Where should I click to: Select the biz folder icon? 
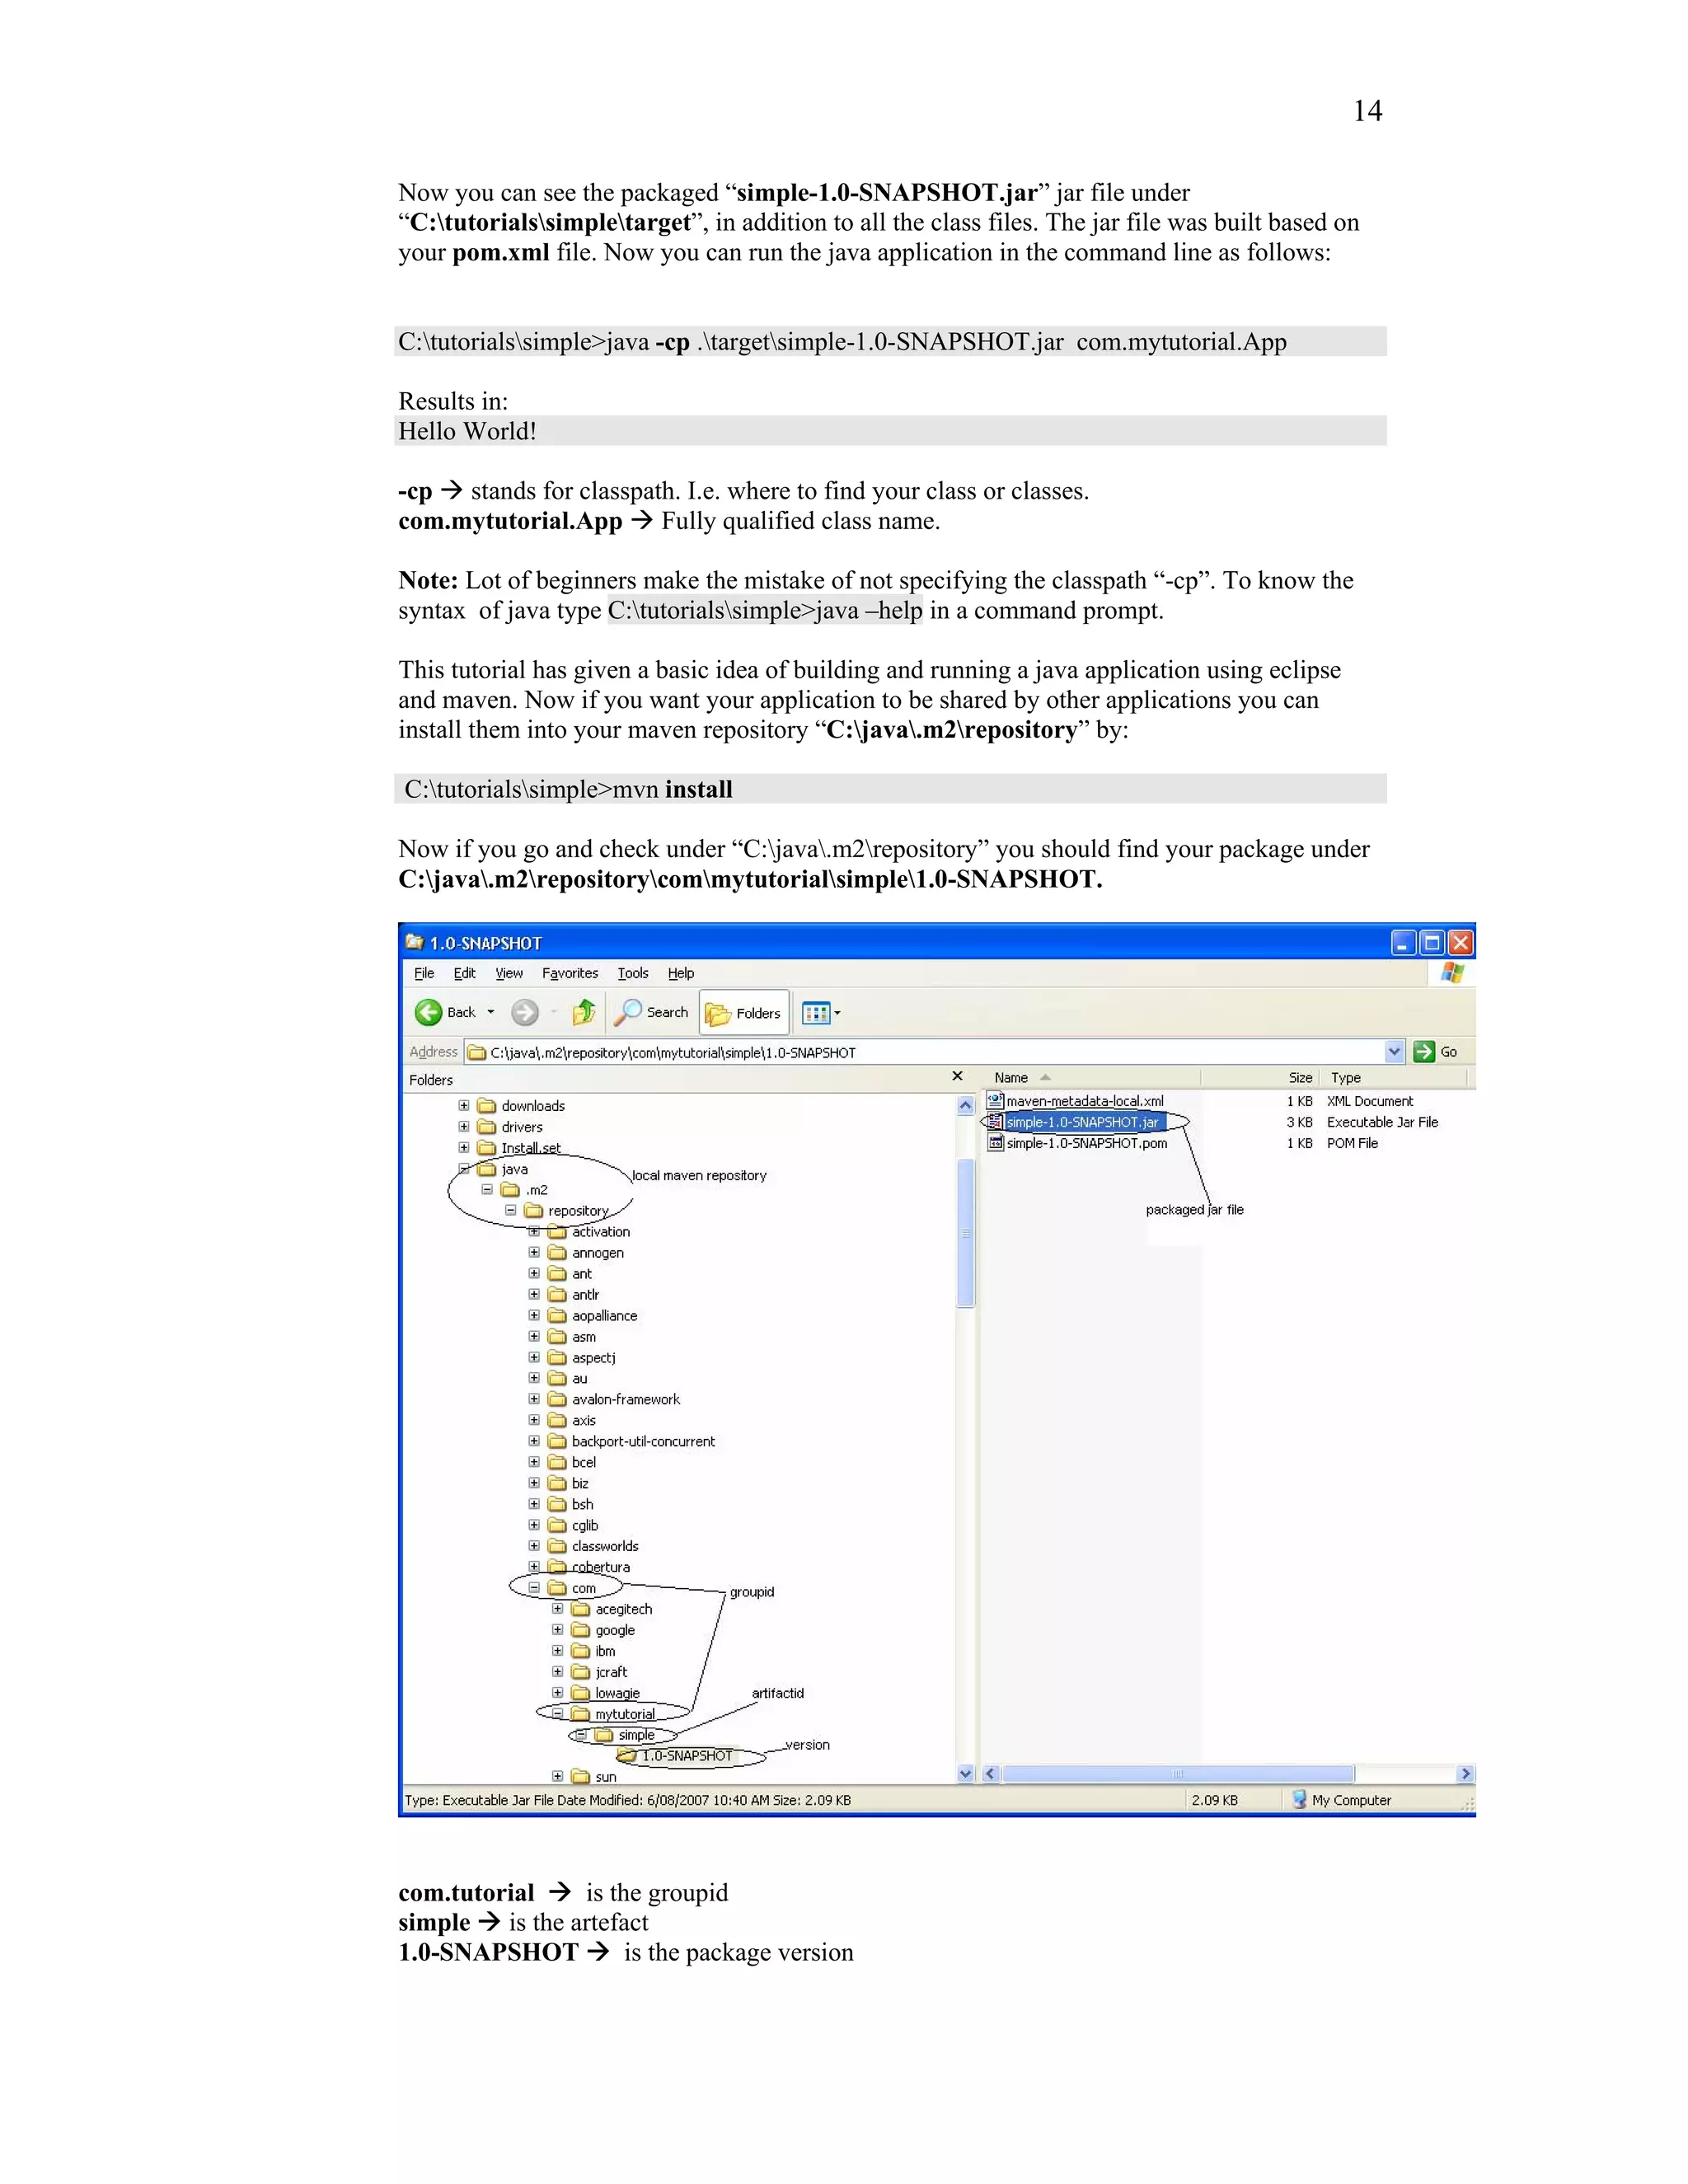(558, 1483)
